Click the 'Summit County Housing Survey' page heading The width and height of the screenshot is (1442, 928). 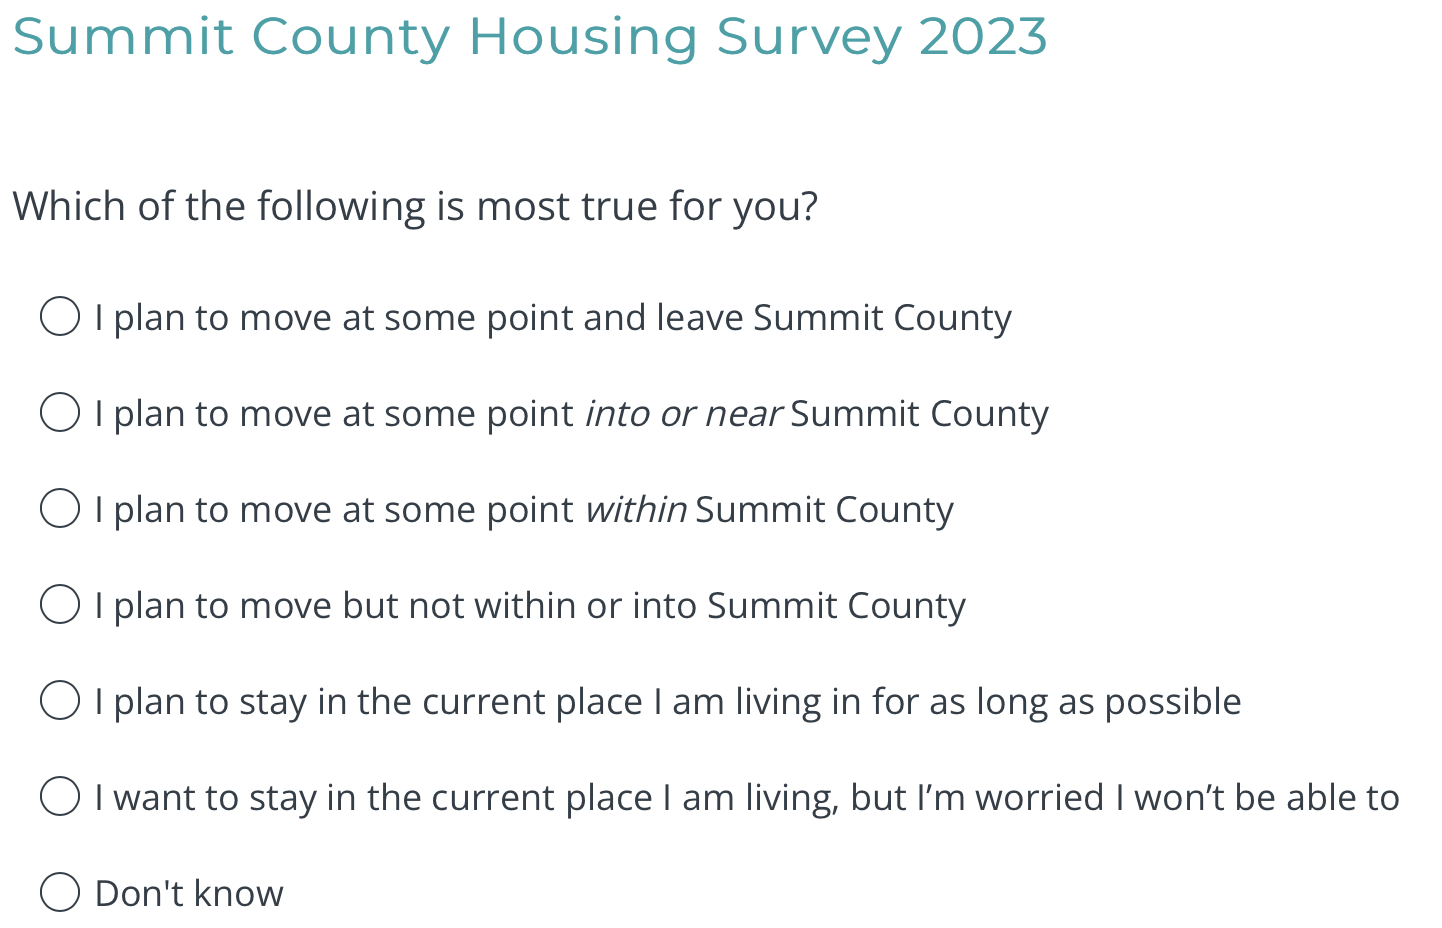(460, 37)
